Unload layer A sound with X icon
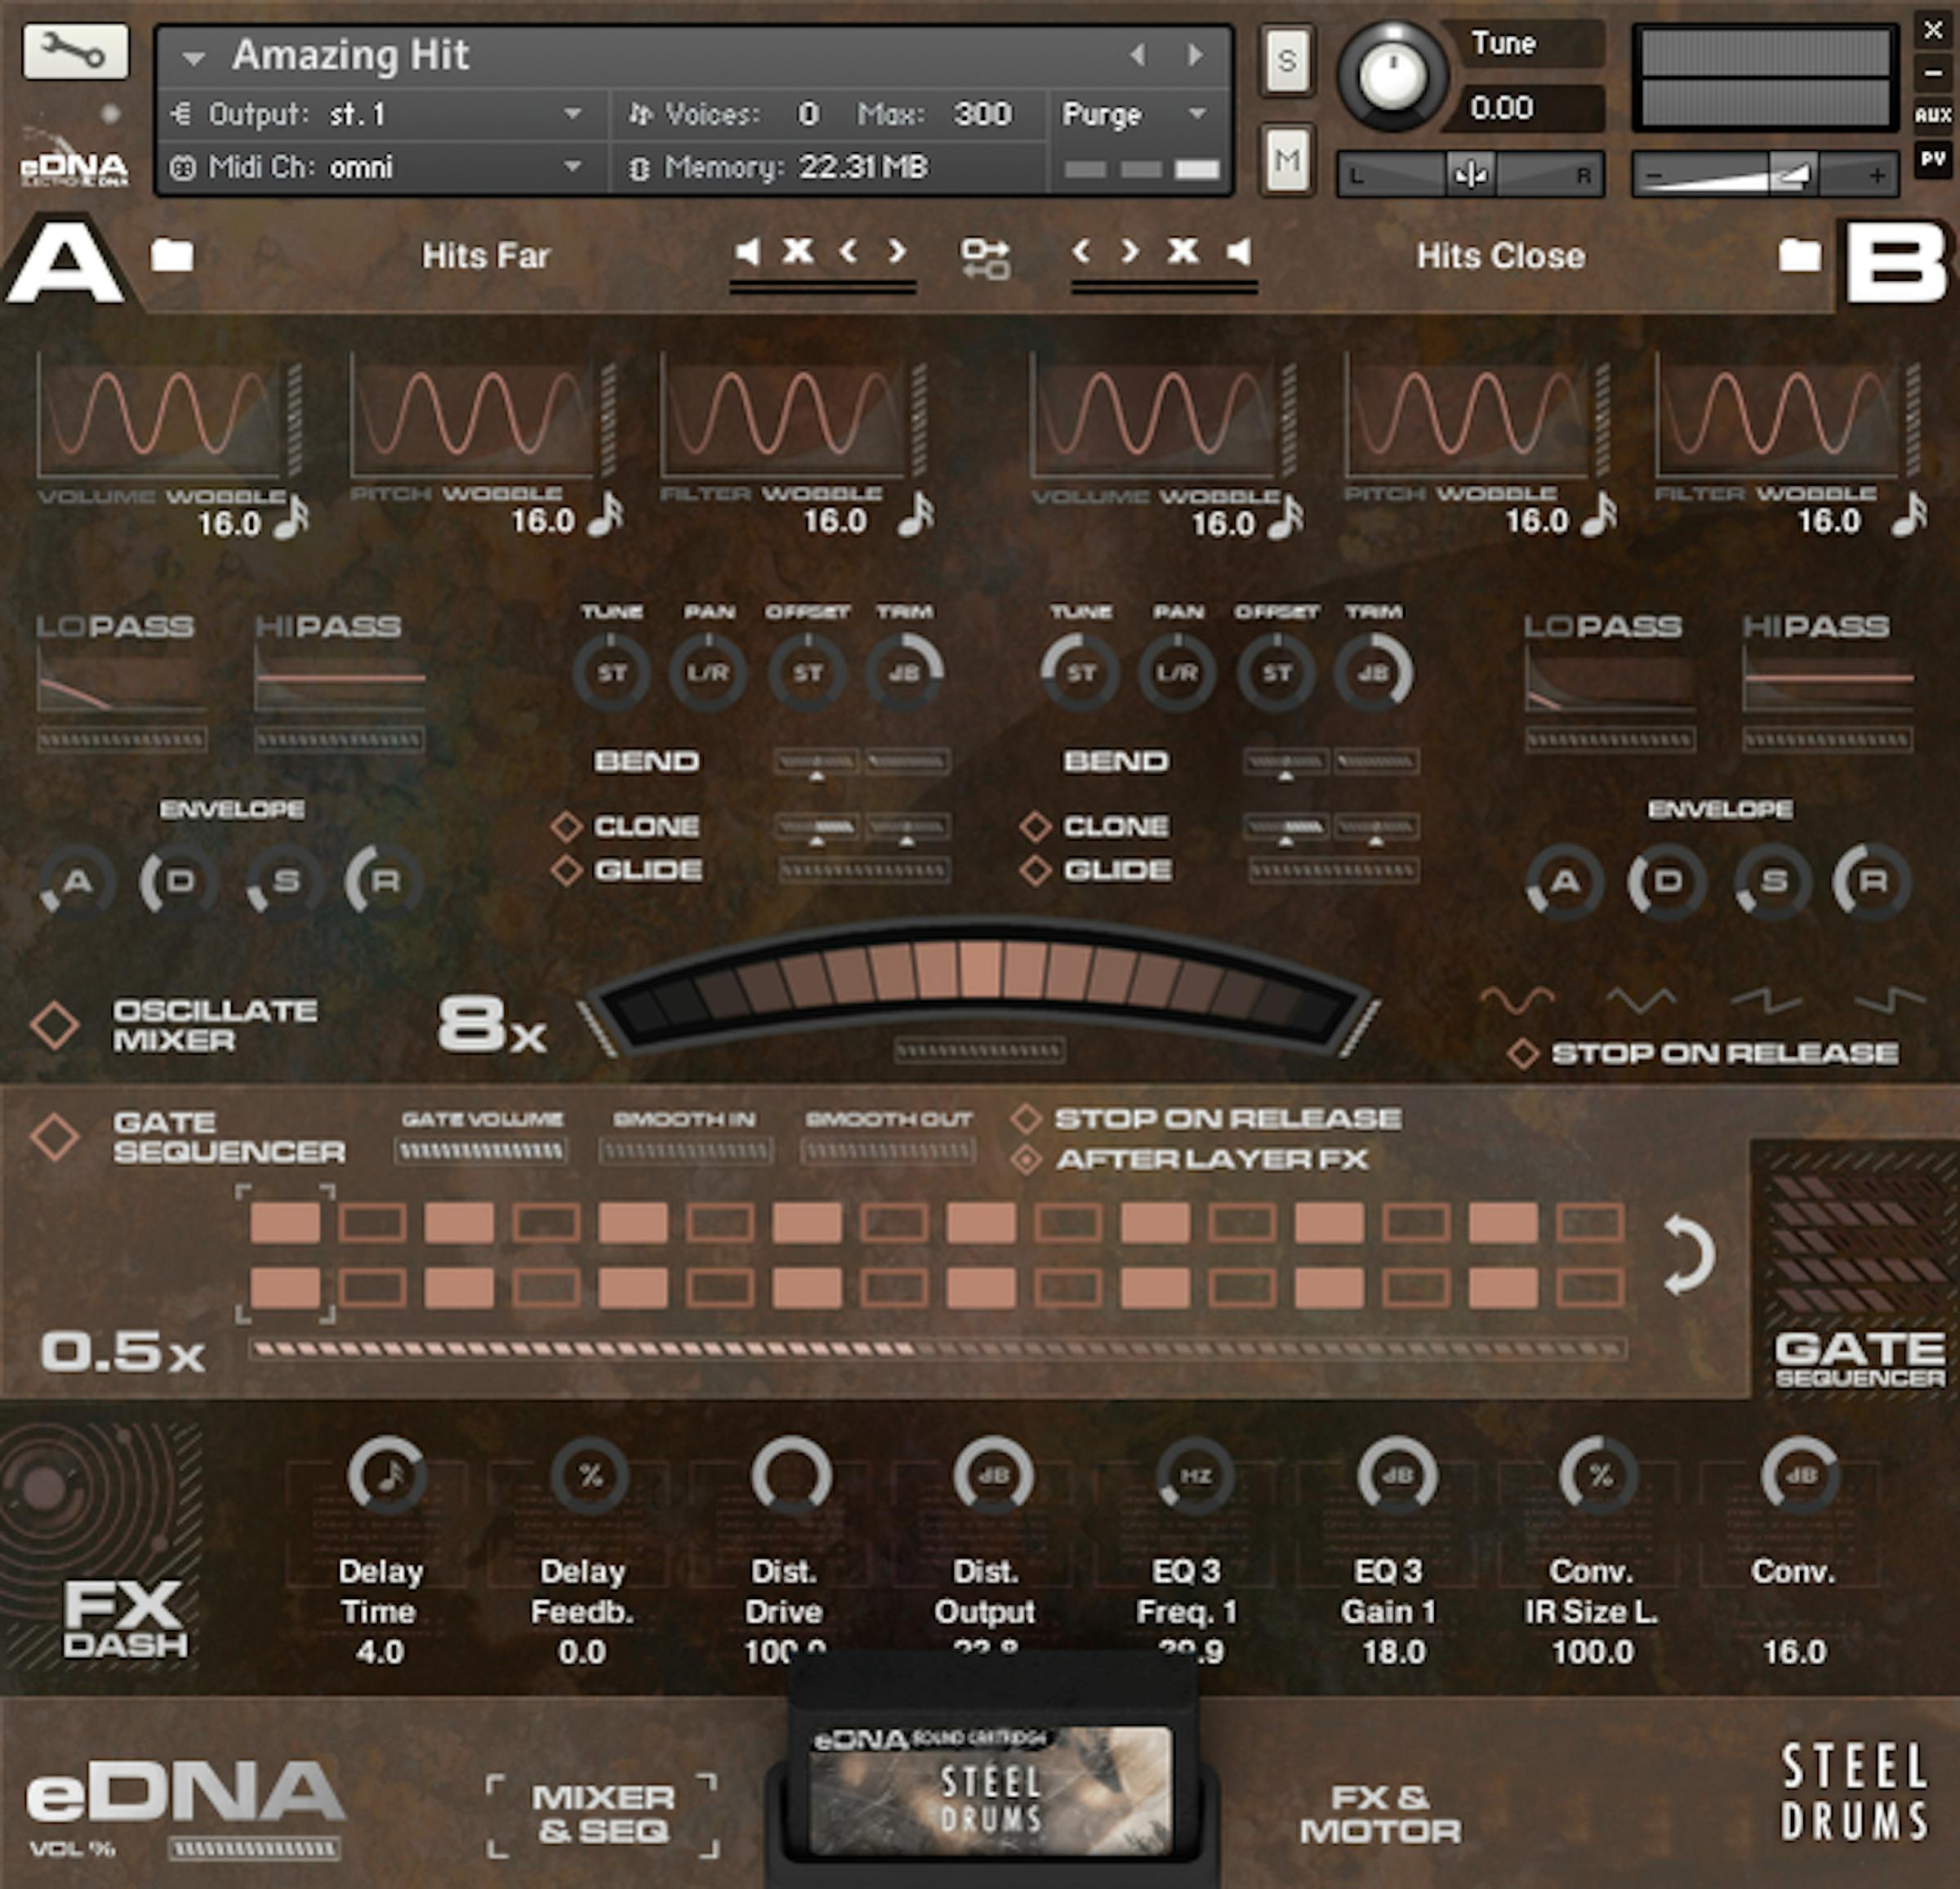 [797, 251]
